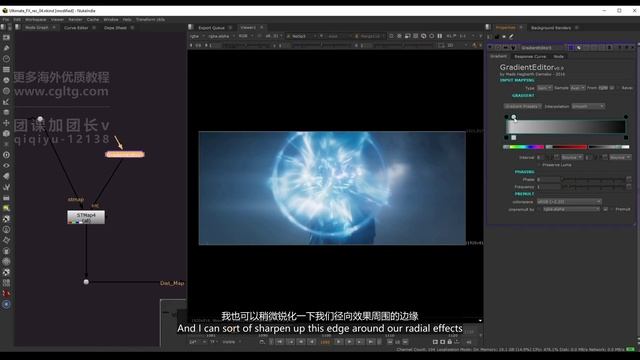Open the viewer rgba channel dropdown
The image size is (640, 360).
197,36
